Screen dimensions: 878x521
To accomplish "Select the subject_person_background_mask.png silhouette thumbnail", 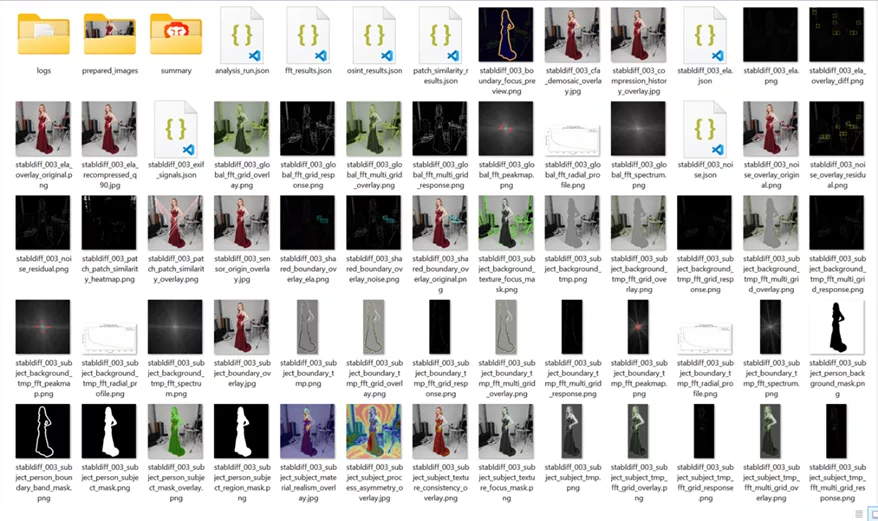I will (837, 327).
